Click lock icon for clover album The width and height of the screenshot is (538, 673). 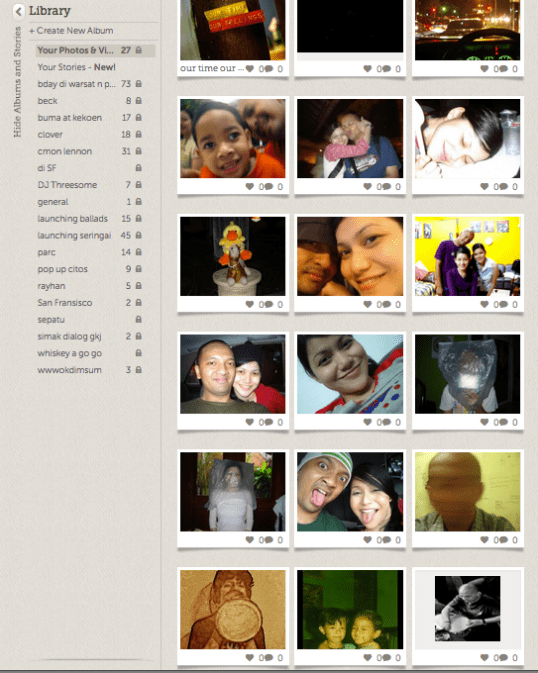tap(139, 134)
